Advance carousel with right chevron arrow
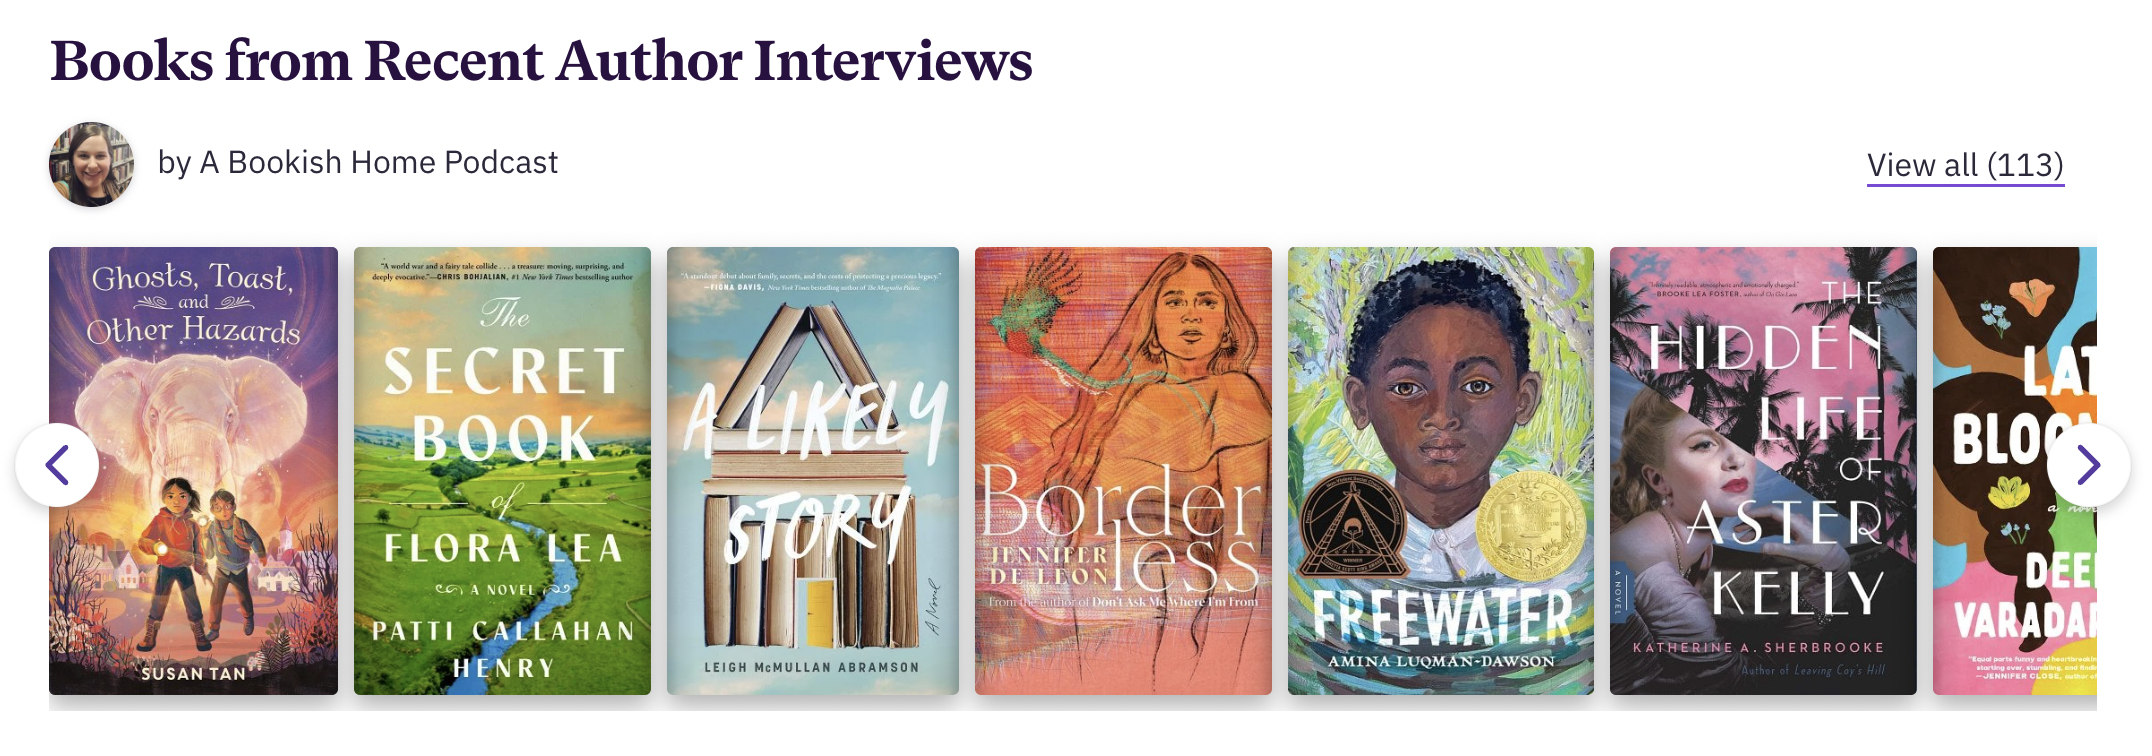 coord(2088,465)
